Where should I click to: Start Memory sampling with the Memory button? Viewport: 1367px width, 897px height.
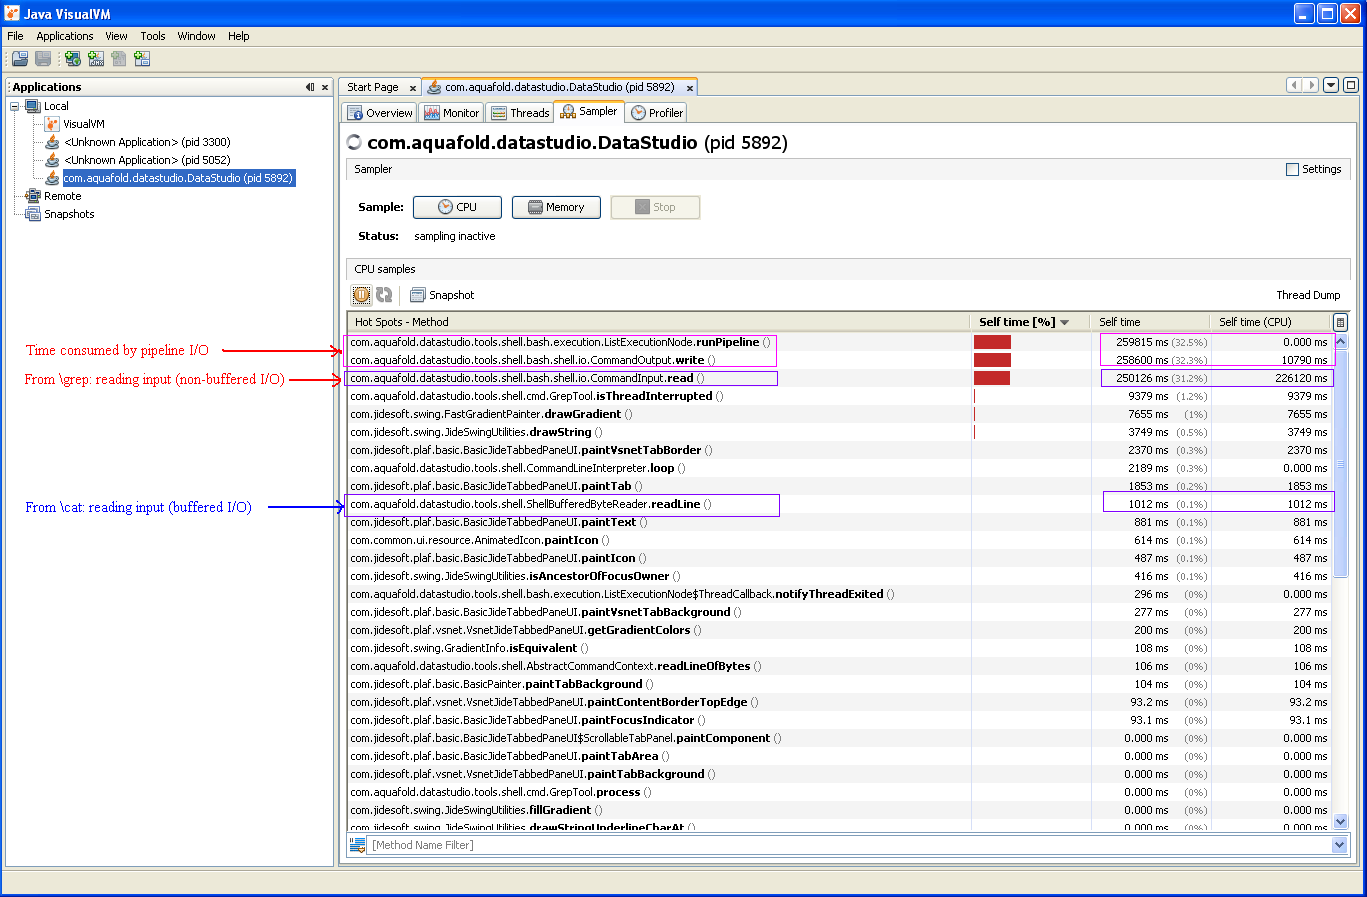(556, 207)
